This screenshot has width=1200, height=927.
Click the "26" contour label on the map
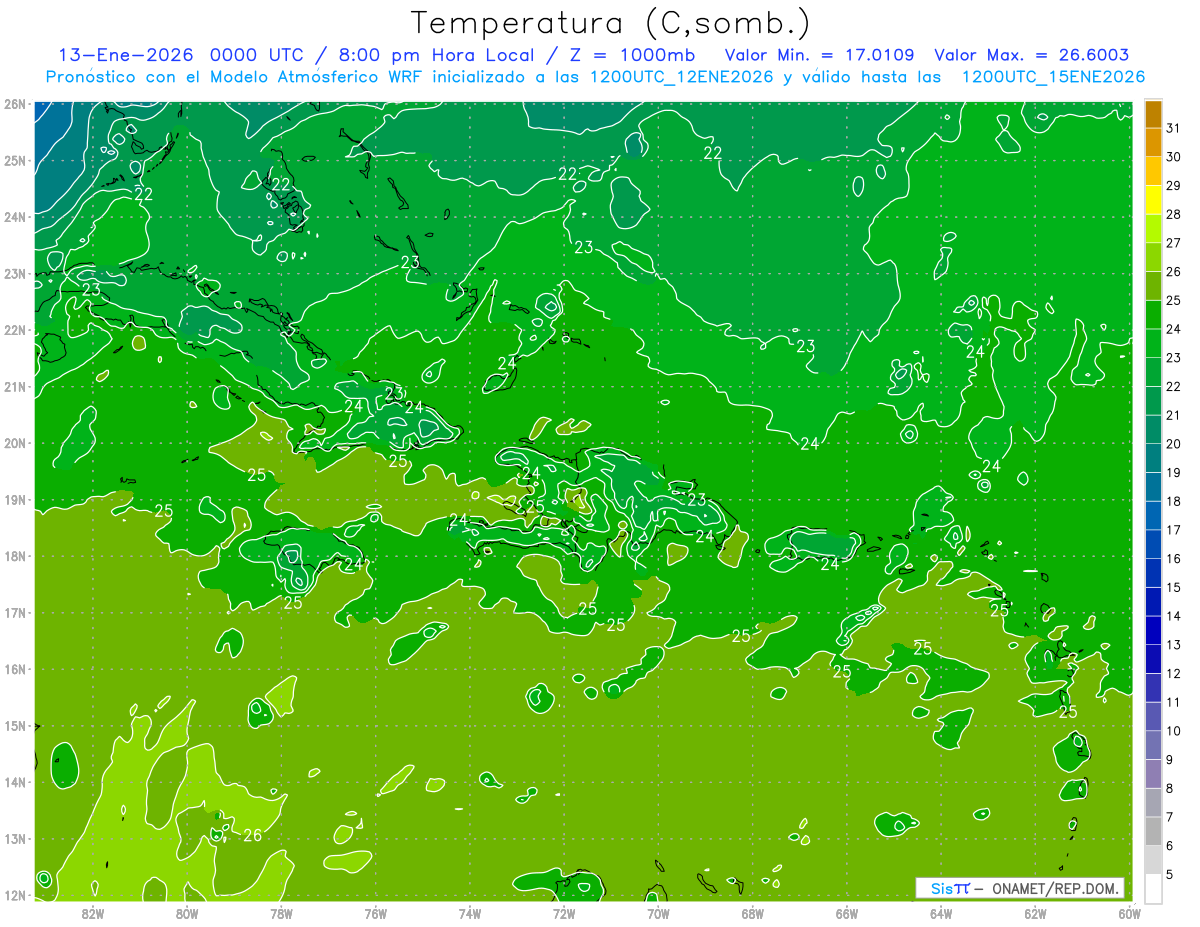(x=252, y=835)
